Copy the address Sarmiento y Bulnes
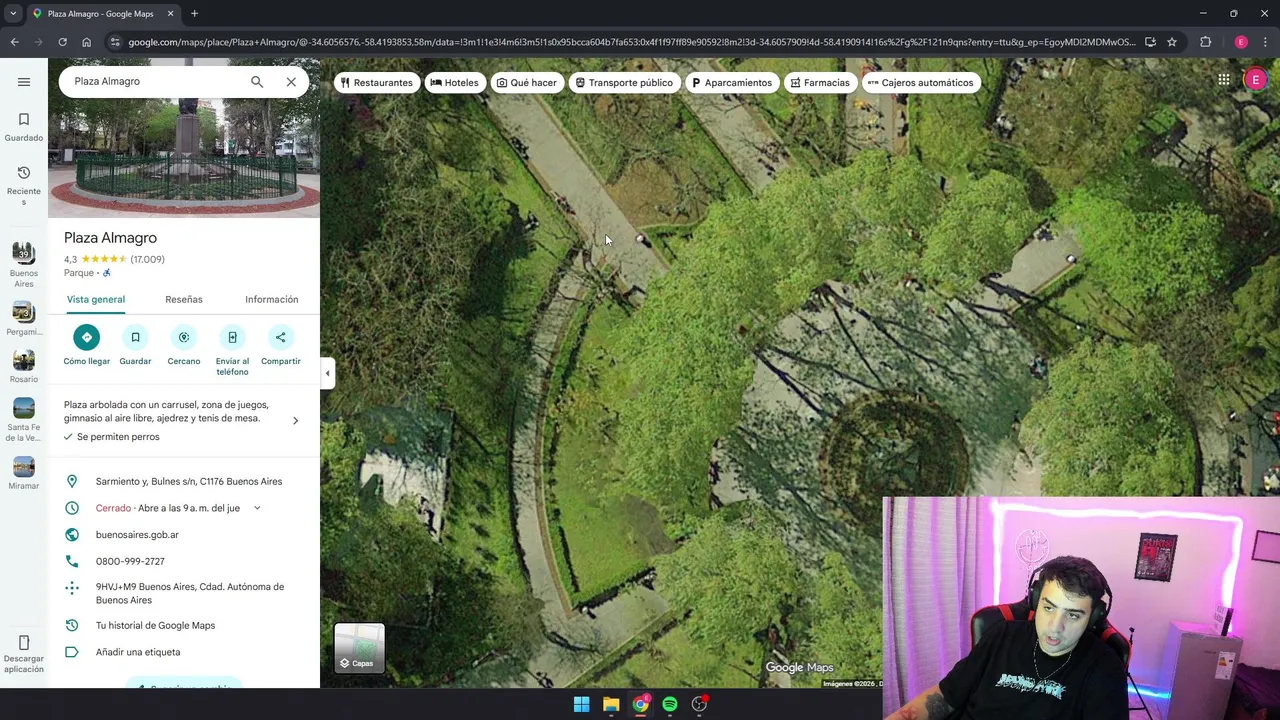This screenshot has height=720, width=1280. tap(189, 481)
